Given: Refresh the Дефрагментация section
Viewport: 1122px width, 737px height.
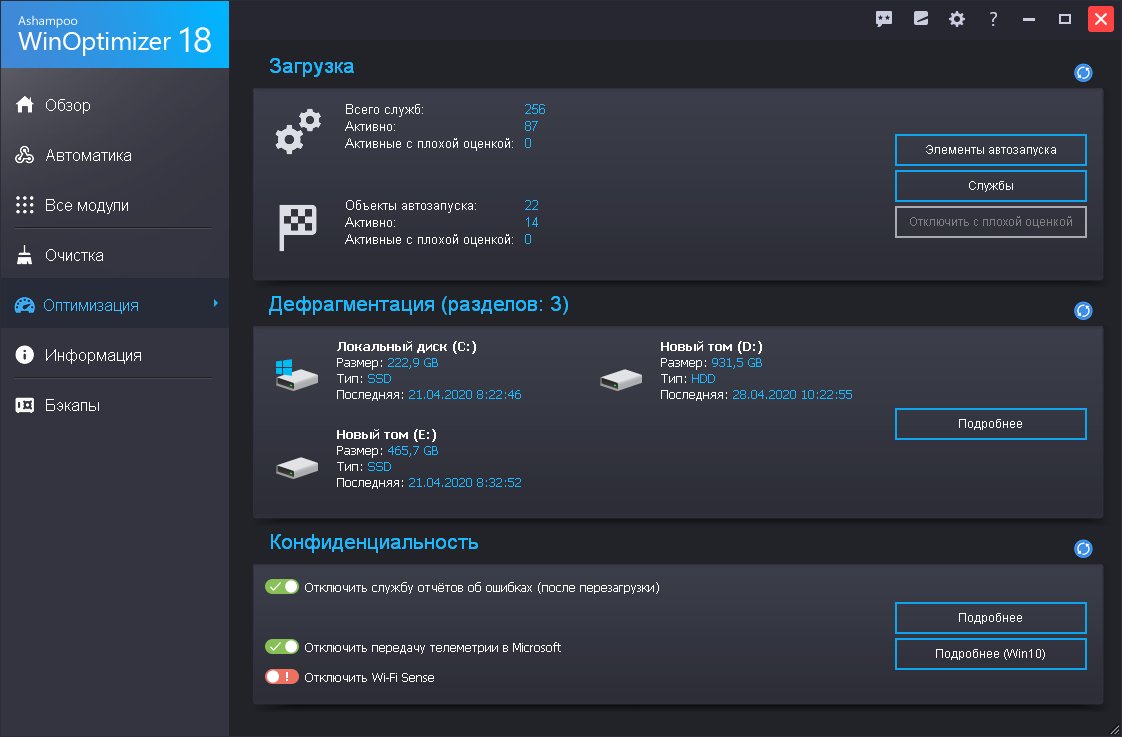Looking at the screenshot, I should (x=1083, y=311).
